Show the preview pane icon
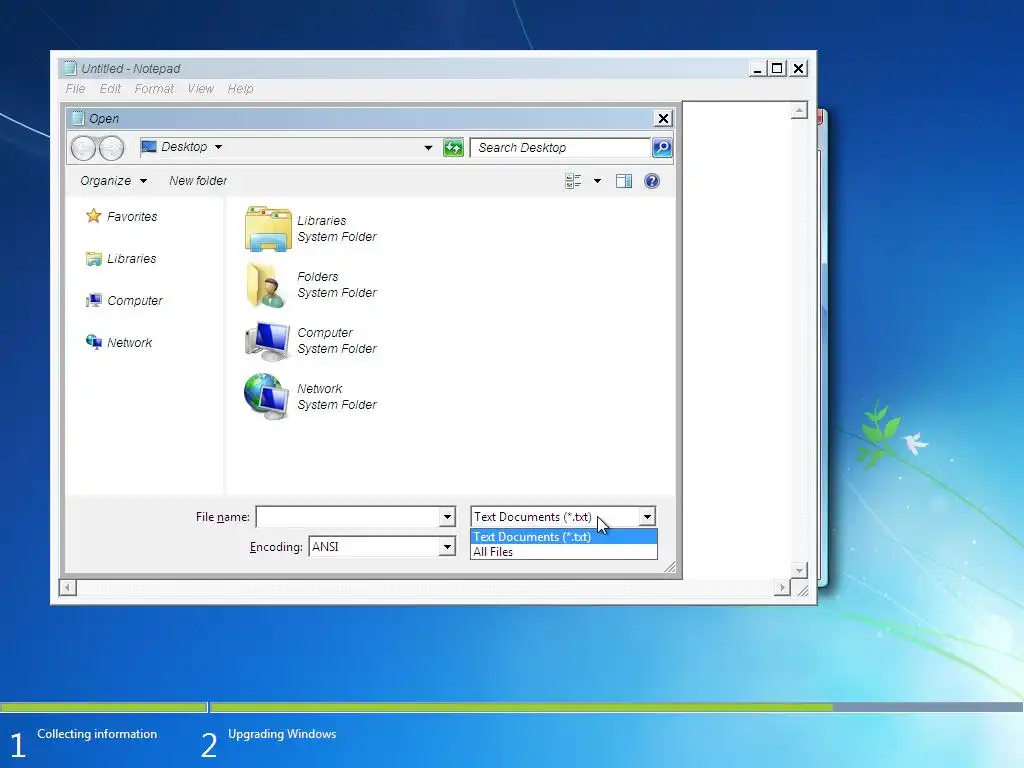 coord(624,181)
